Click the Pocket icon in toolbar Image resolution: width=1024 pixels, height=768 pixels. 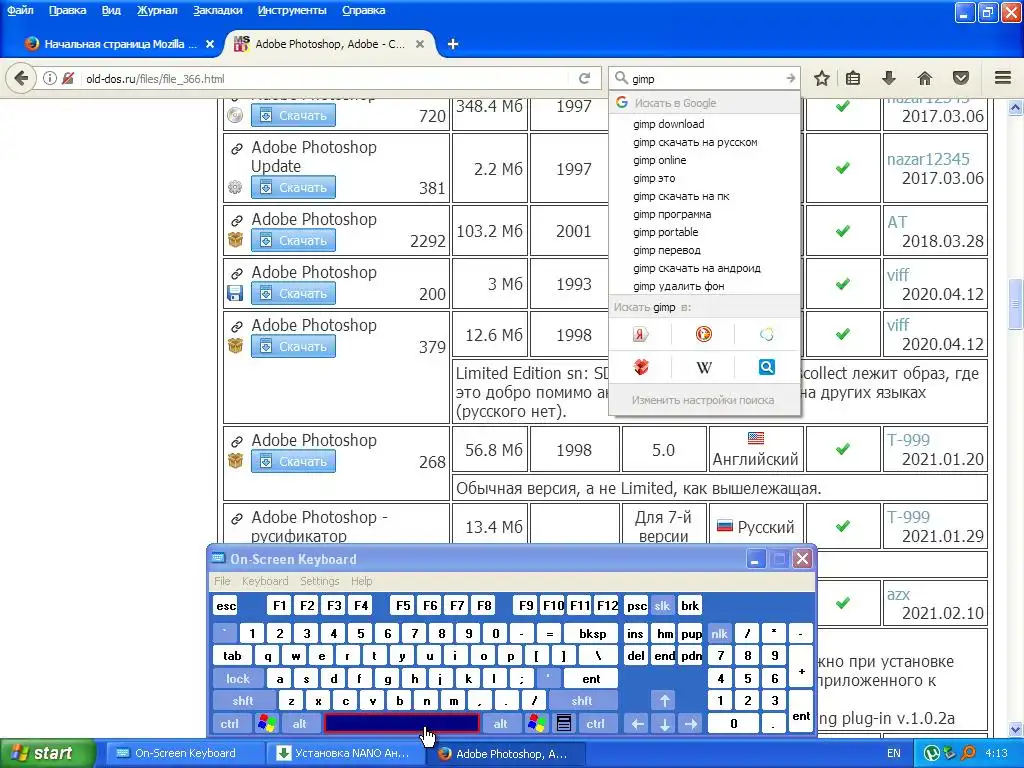[961, 78]
